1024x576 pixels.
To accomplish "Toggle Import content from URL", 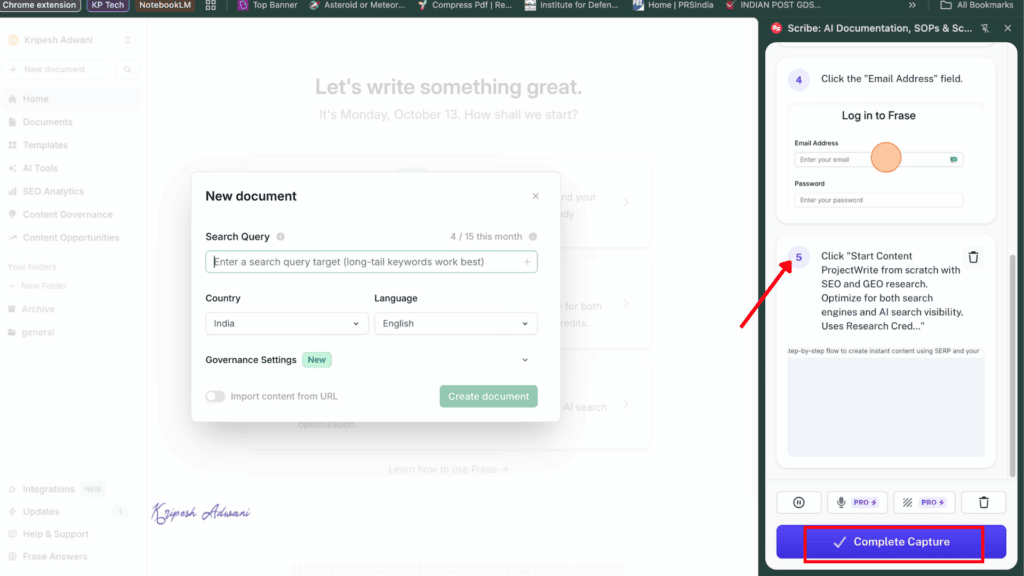I will coord(215,396).
